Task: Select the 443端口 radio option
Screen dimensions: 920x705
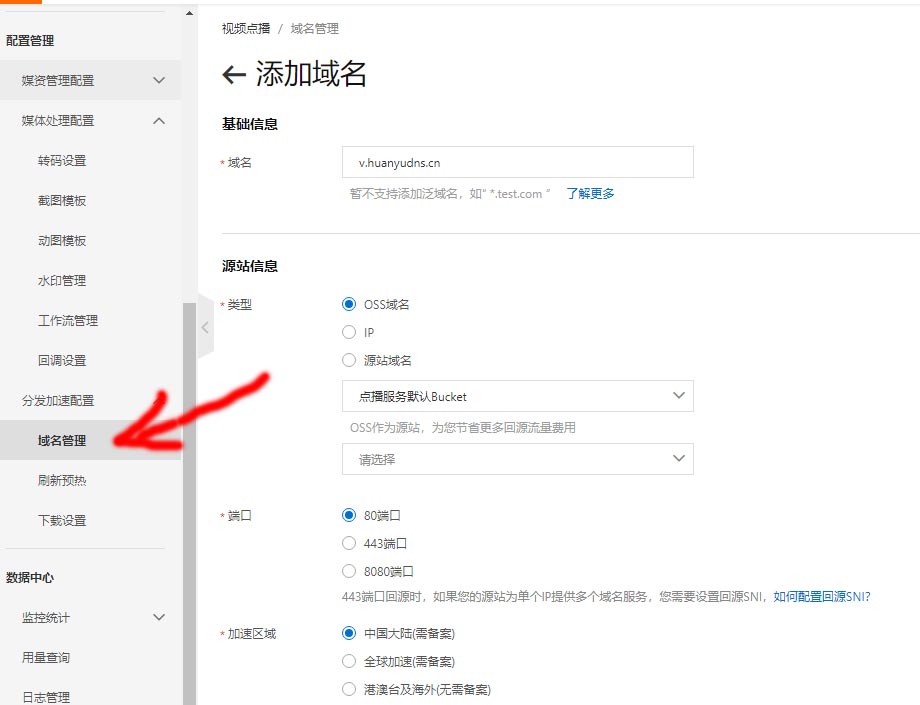Action: tap(349, 543)
